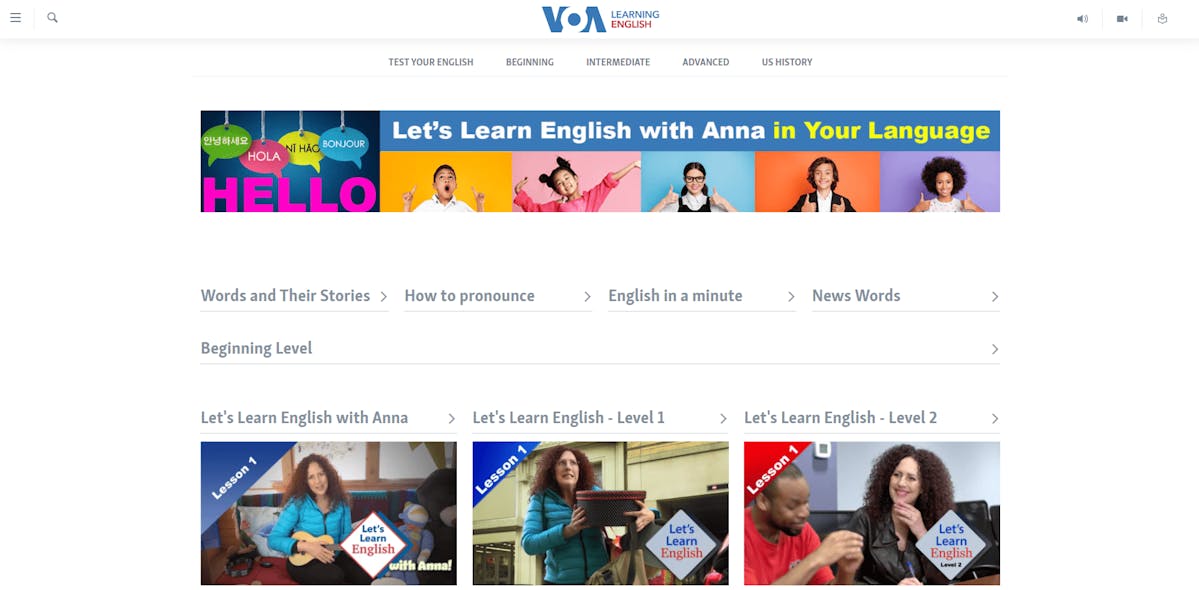Expand the Beginning Level section arrow
This screenshot has height=590, width=1199.
click(995, 349)
